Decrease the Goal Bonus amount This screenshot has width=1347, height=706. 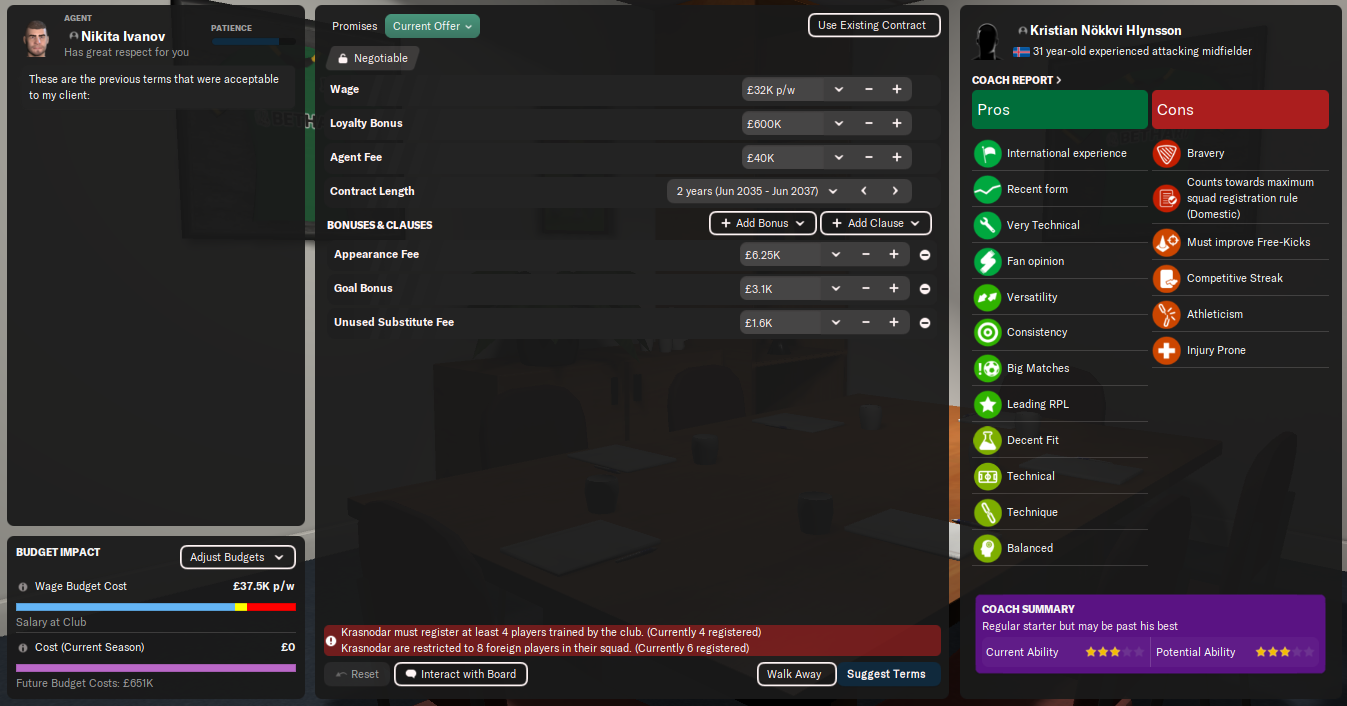pyautogui.click(x=866, y=289)
